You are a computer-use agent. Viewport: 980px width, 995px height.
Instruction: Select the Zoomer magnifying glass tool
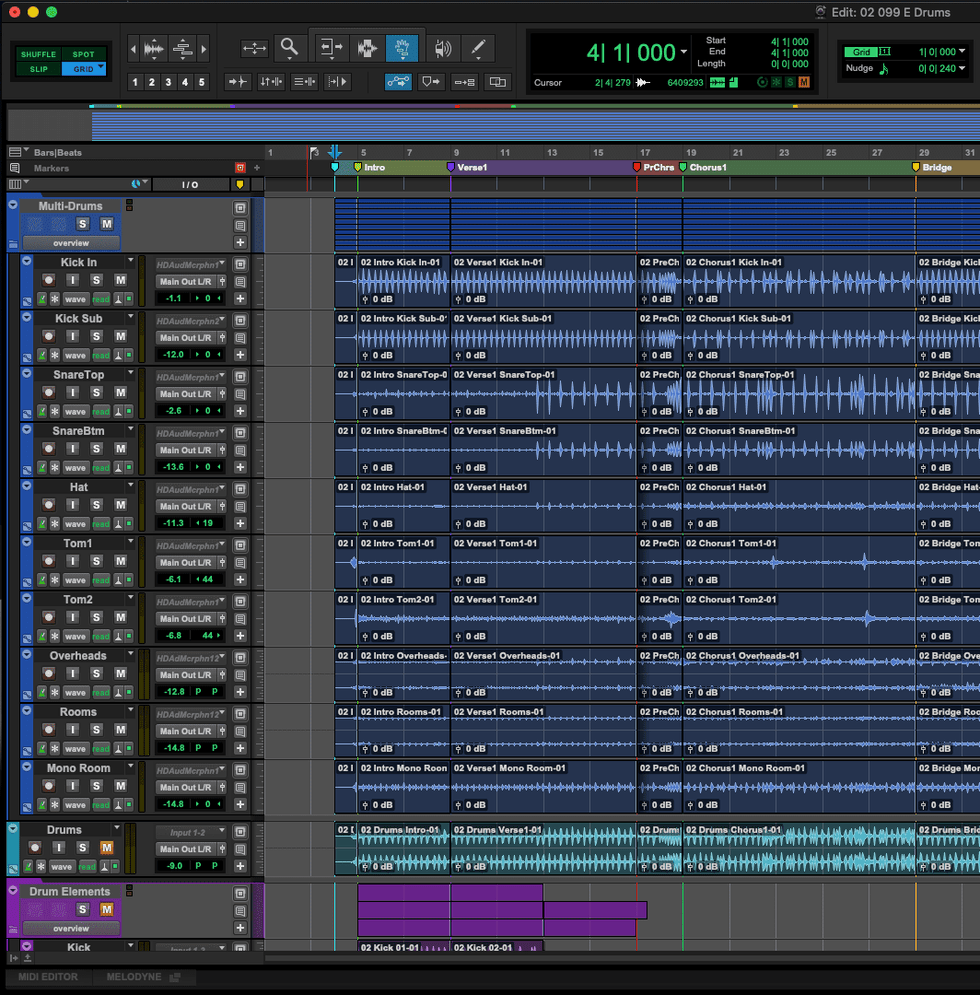click(289, 47)
